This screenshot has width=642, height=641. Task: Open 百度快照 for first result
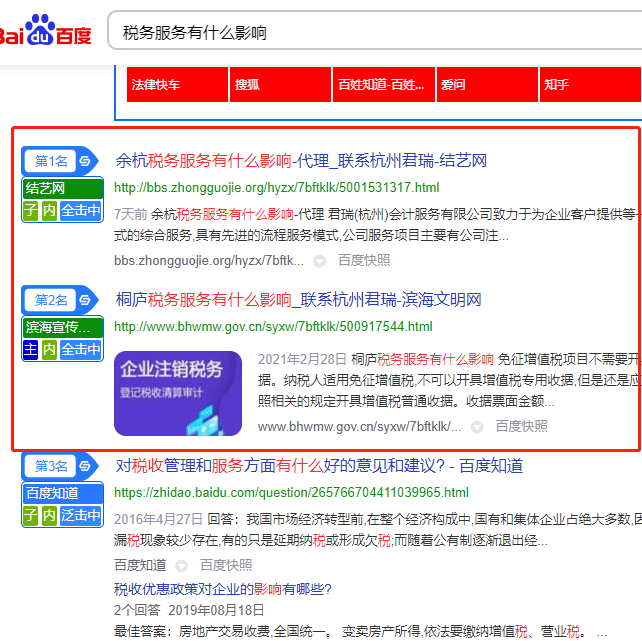click(x=364, y=260)
